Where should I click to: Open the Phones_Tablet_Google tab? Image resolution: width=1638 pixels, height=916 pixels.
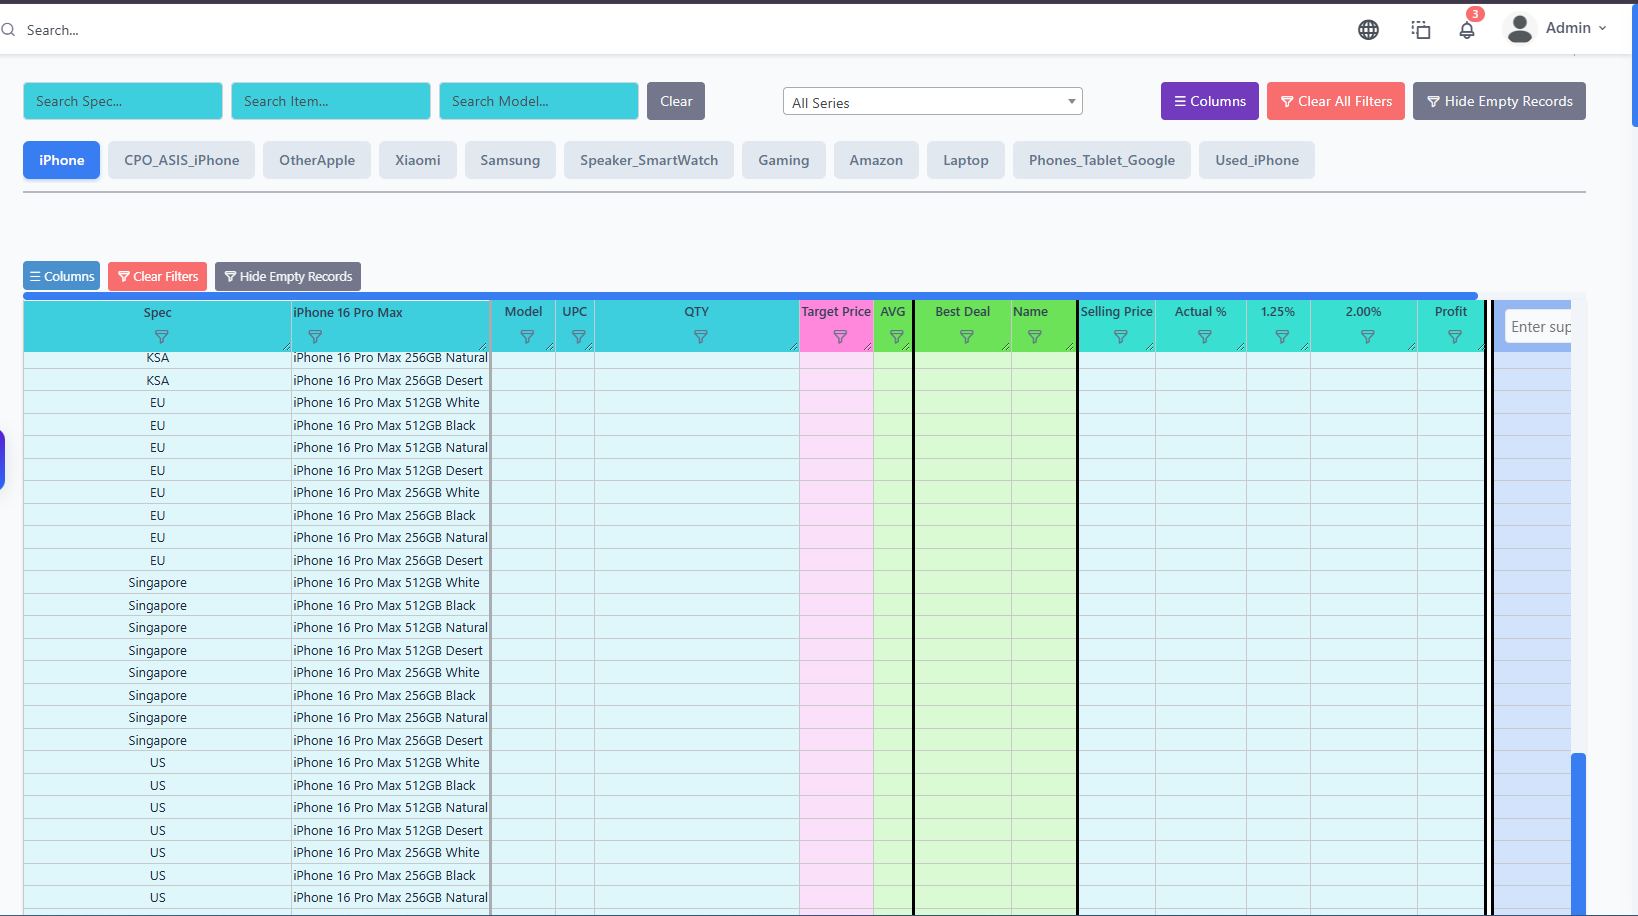point(1102,160)
